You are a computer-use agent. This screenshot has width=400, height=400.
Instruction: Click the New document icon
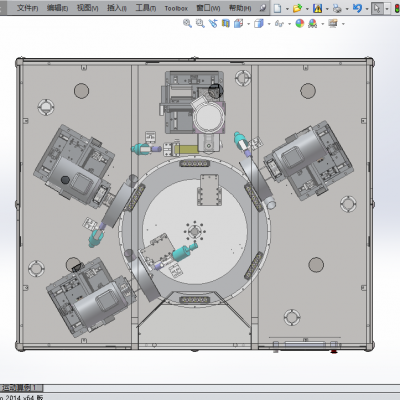click(x=277, y=8)
